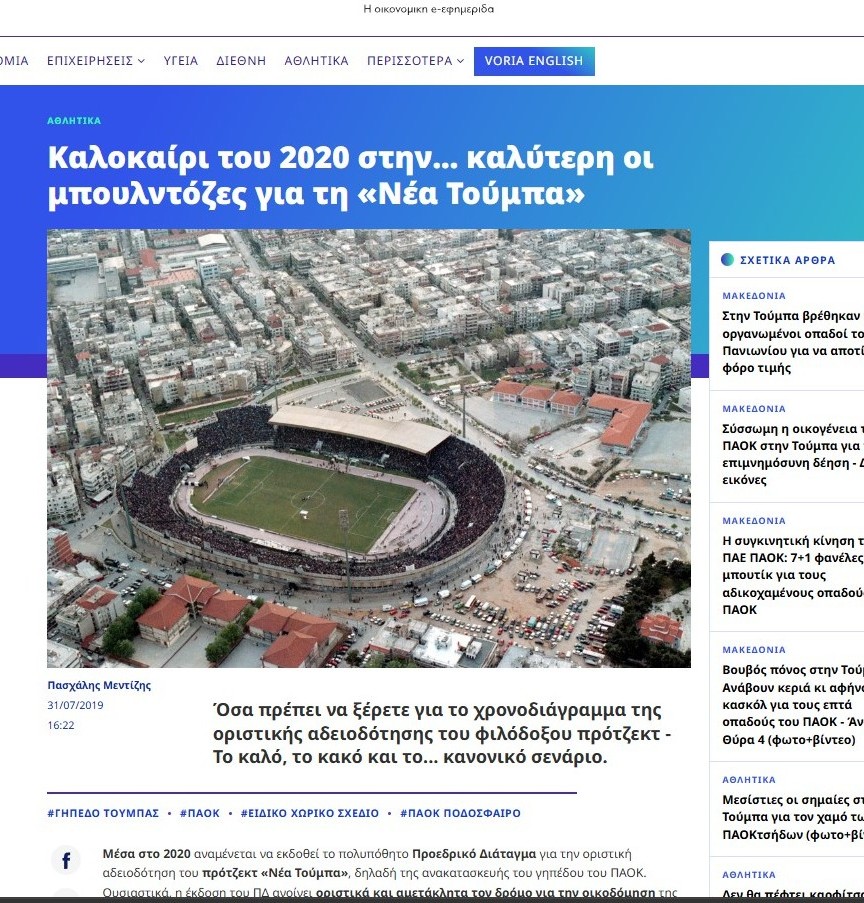Open related article about 7+1 φανέλες

point(793,575)
